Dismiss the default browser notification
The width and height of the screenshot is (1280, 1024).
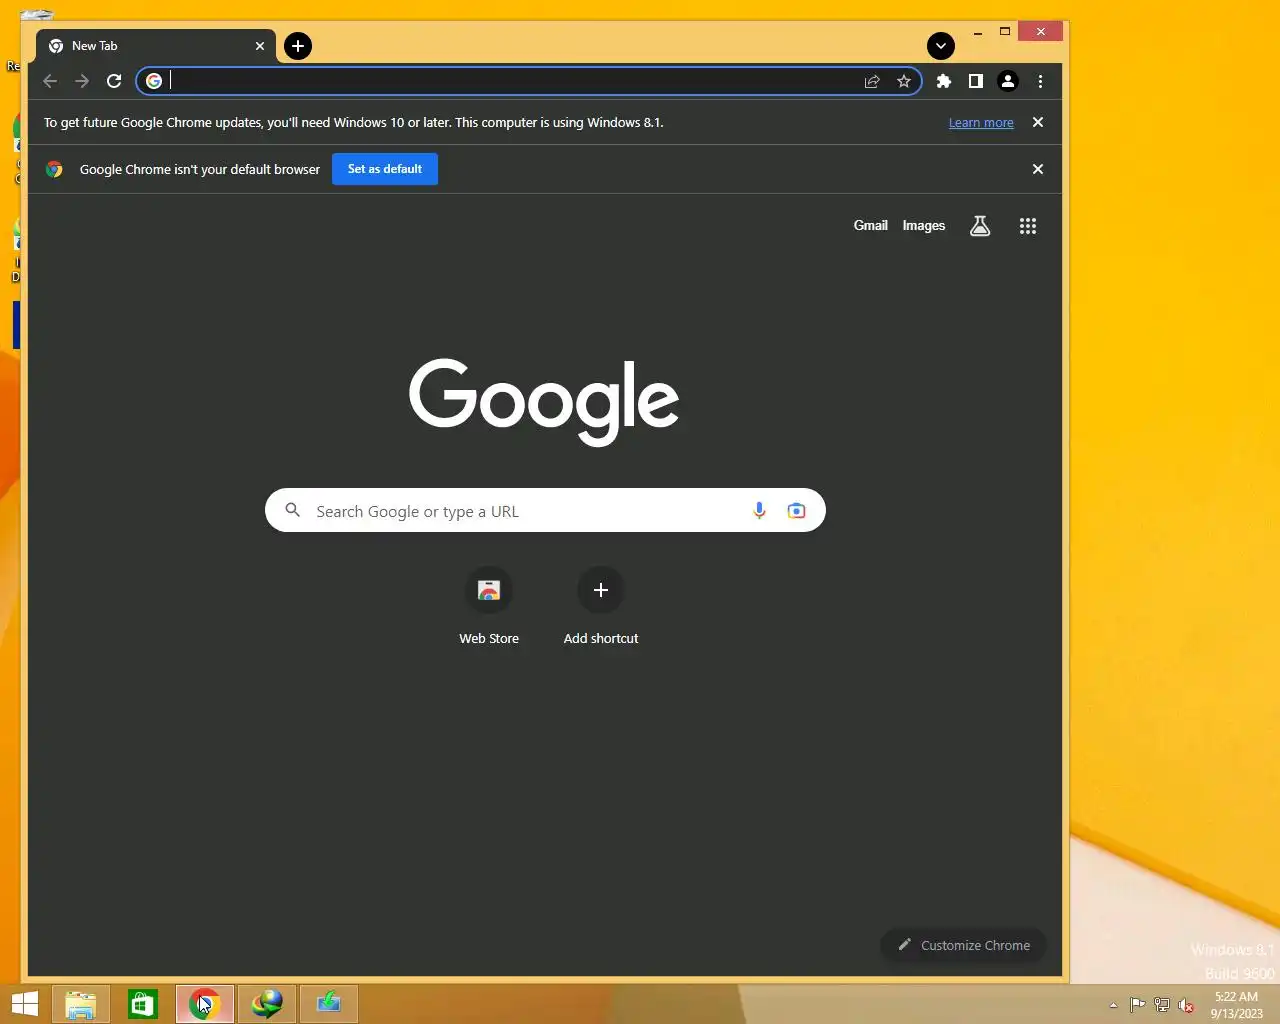(x=1038, y=169)
